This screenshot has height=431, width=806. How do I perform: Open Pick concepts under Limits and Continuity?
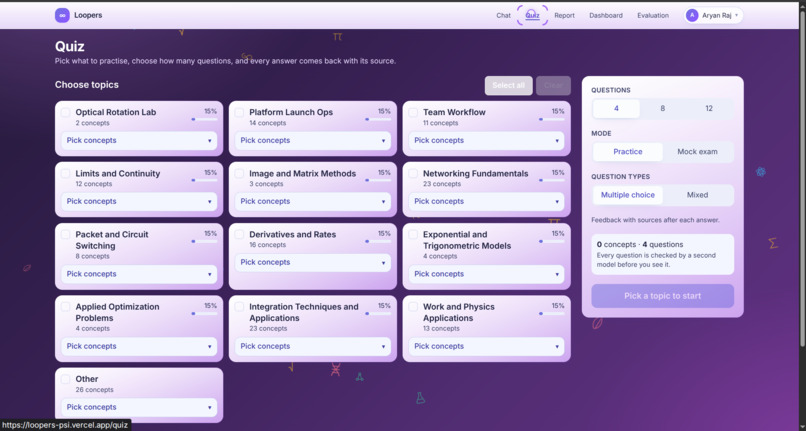[x=139, y=202]
